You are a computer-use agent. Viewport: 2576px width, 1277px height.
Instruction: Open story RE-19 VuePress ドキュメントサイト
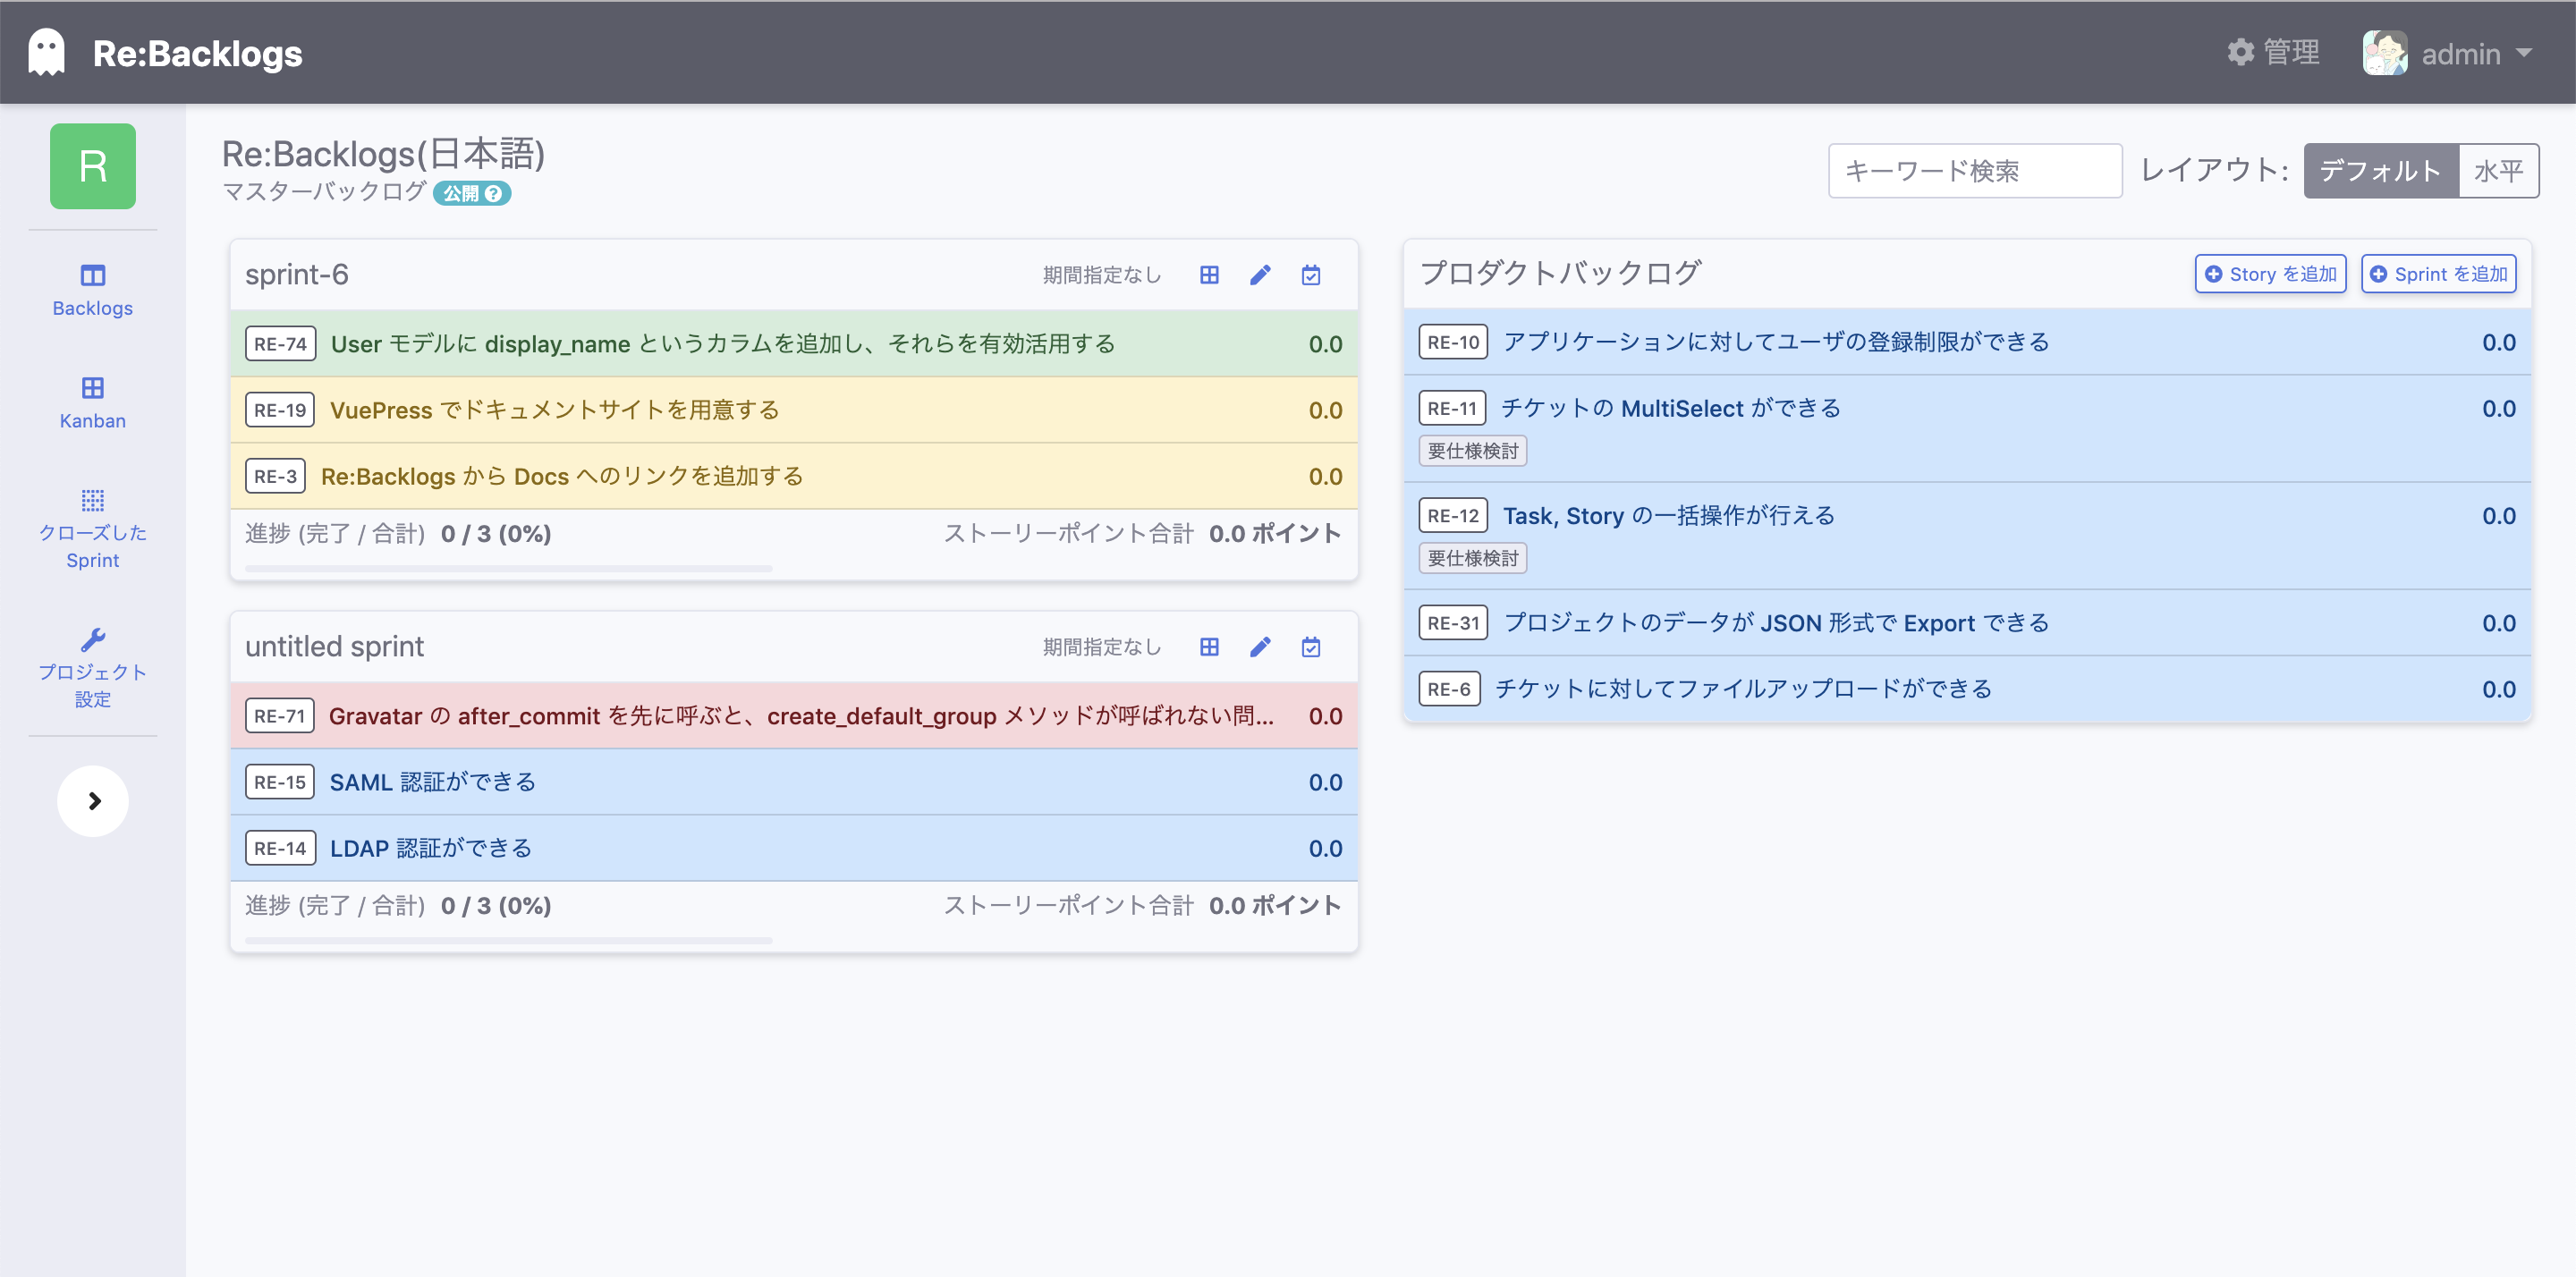coord(794,410)
